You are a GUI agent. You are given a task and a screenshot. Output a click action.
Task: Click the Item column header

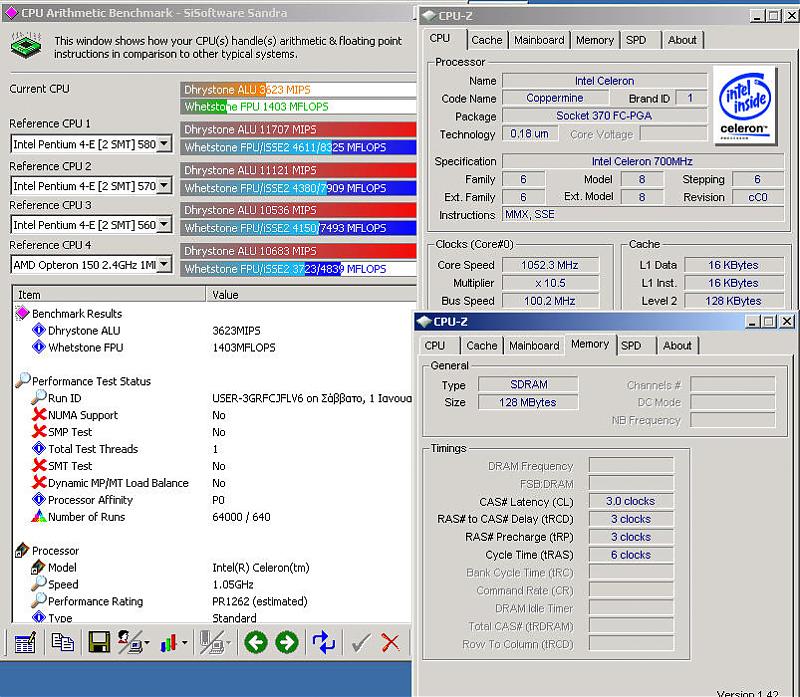[x=109, y=294]
